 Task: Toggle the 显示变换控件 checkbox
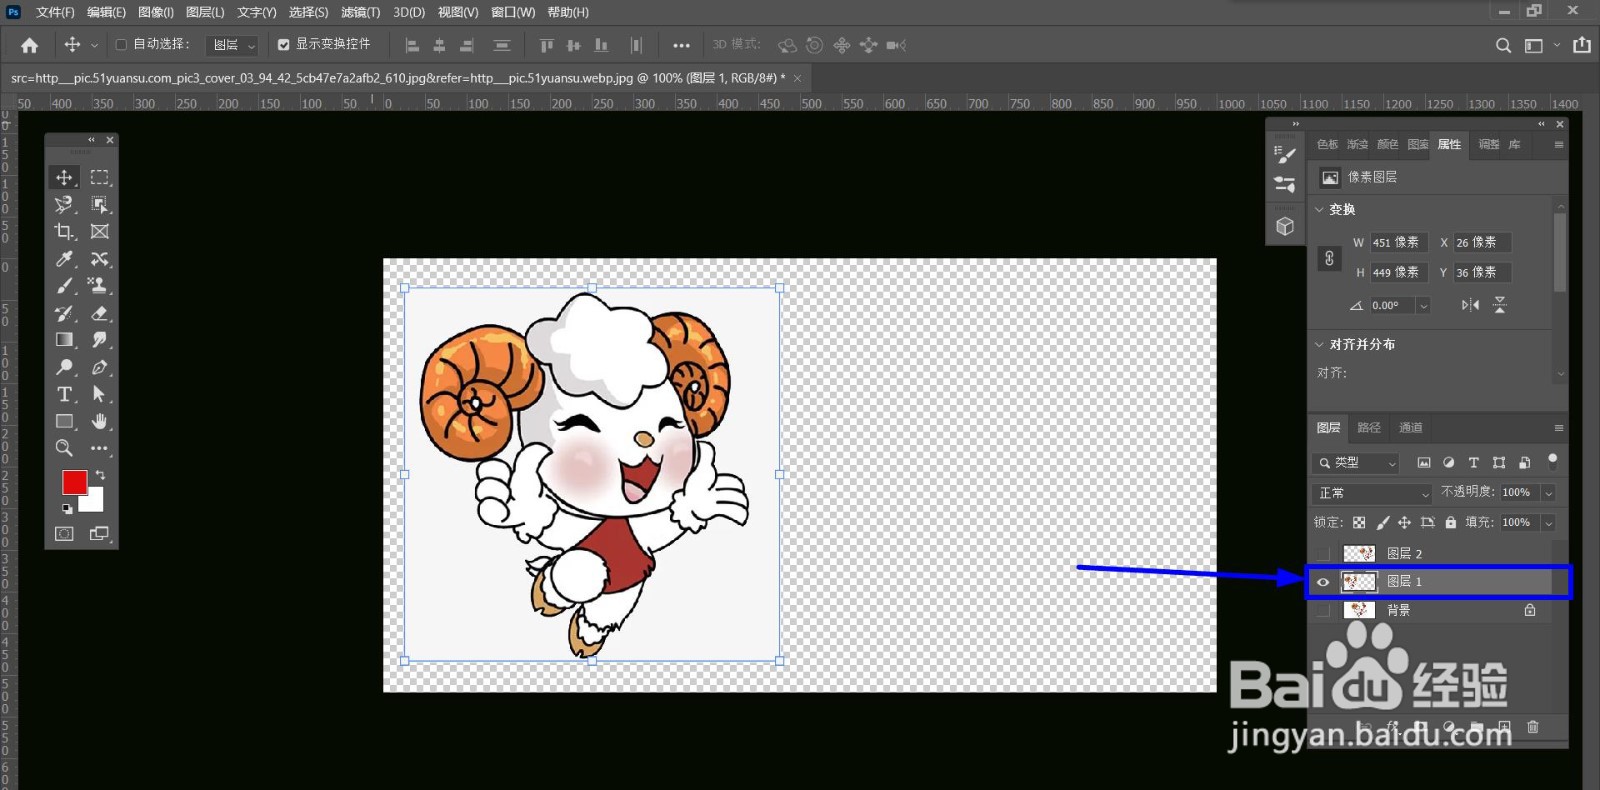point(284,44)
